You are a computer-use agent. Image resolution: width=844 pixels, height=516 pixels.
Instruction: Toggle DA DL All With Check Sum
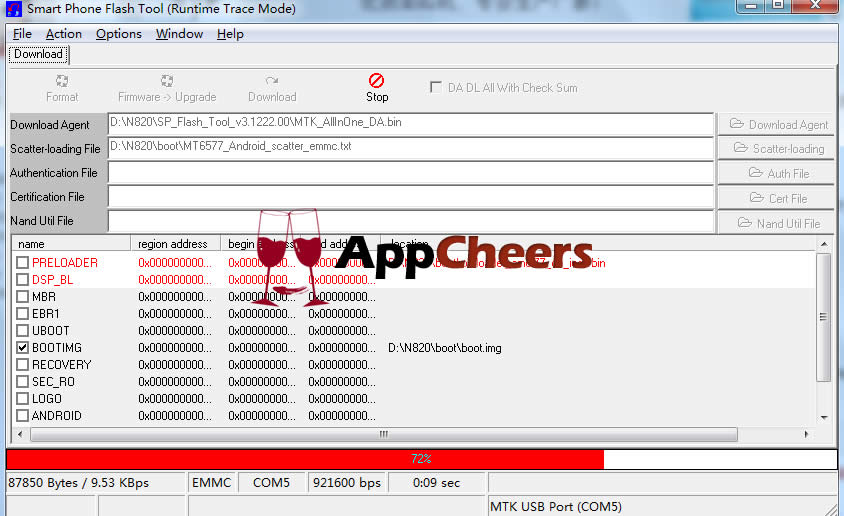pyautogui.click(x=435, y=87)
